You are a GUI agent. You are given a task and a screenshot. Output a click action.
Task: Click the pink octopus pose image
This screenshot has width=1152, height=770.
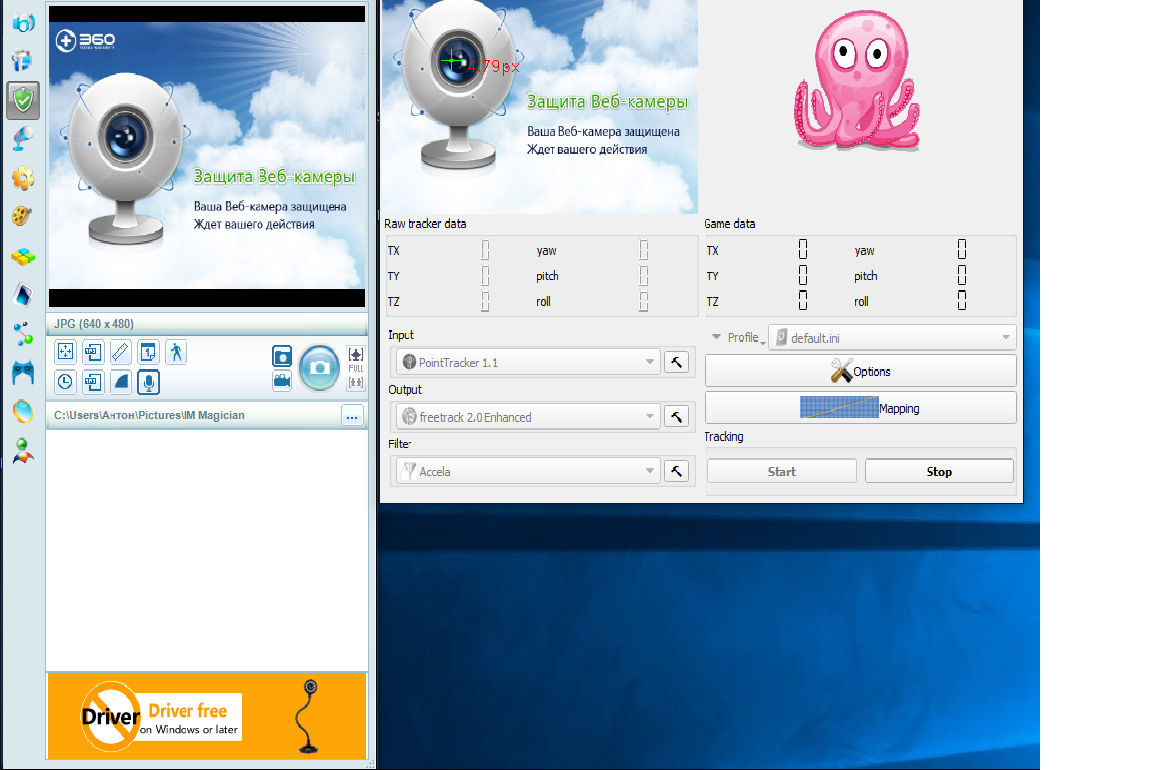click(857, 81)
